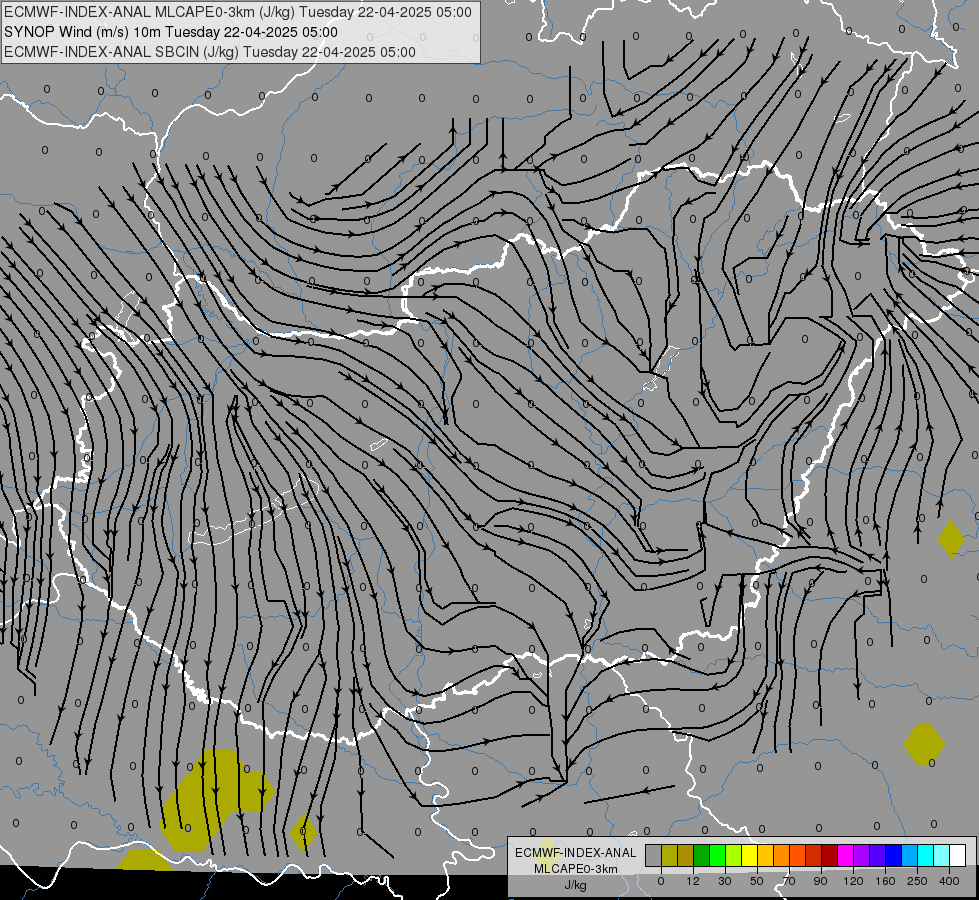The image size is (979, 900).
Task: Click the legend value label 160
Action: [x=885, y=881]
